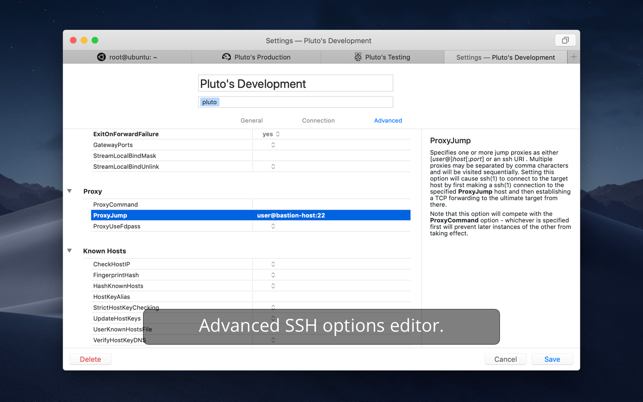Select the Advanced settings tab

click(x=388, y=121)
